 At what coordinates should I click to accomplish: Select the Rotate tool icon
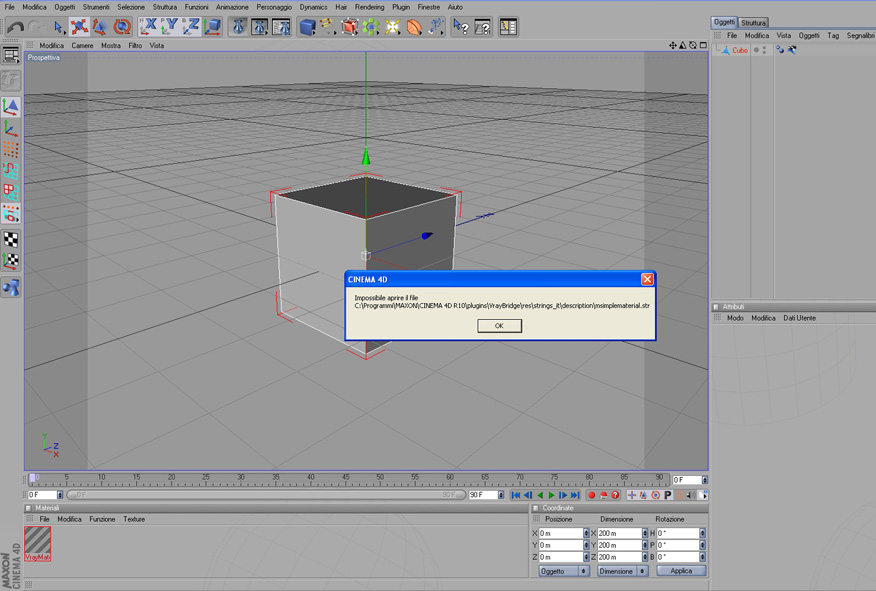coord(122,27)
